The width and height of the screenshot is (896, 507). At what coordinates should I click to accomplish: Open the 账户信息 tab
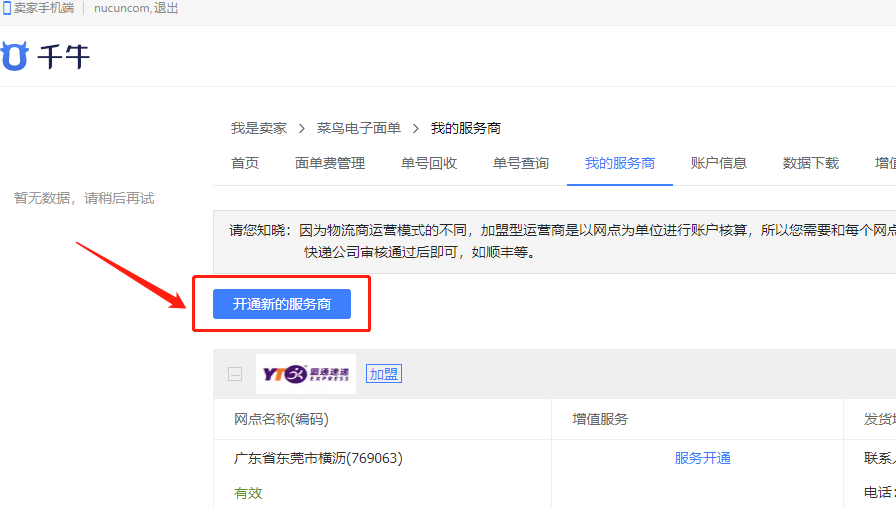[719, 163]
